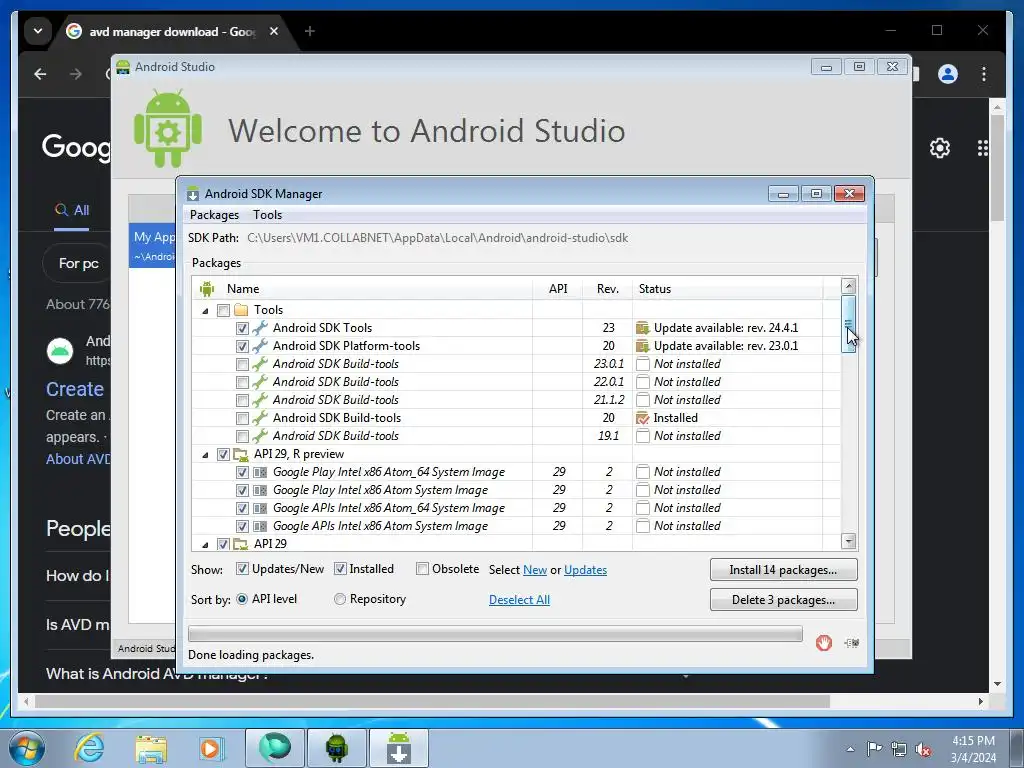Select Google search All tab
Viewport: 1024px width, 768px height.
[x=72, y=210]
